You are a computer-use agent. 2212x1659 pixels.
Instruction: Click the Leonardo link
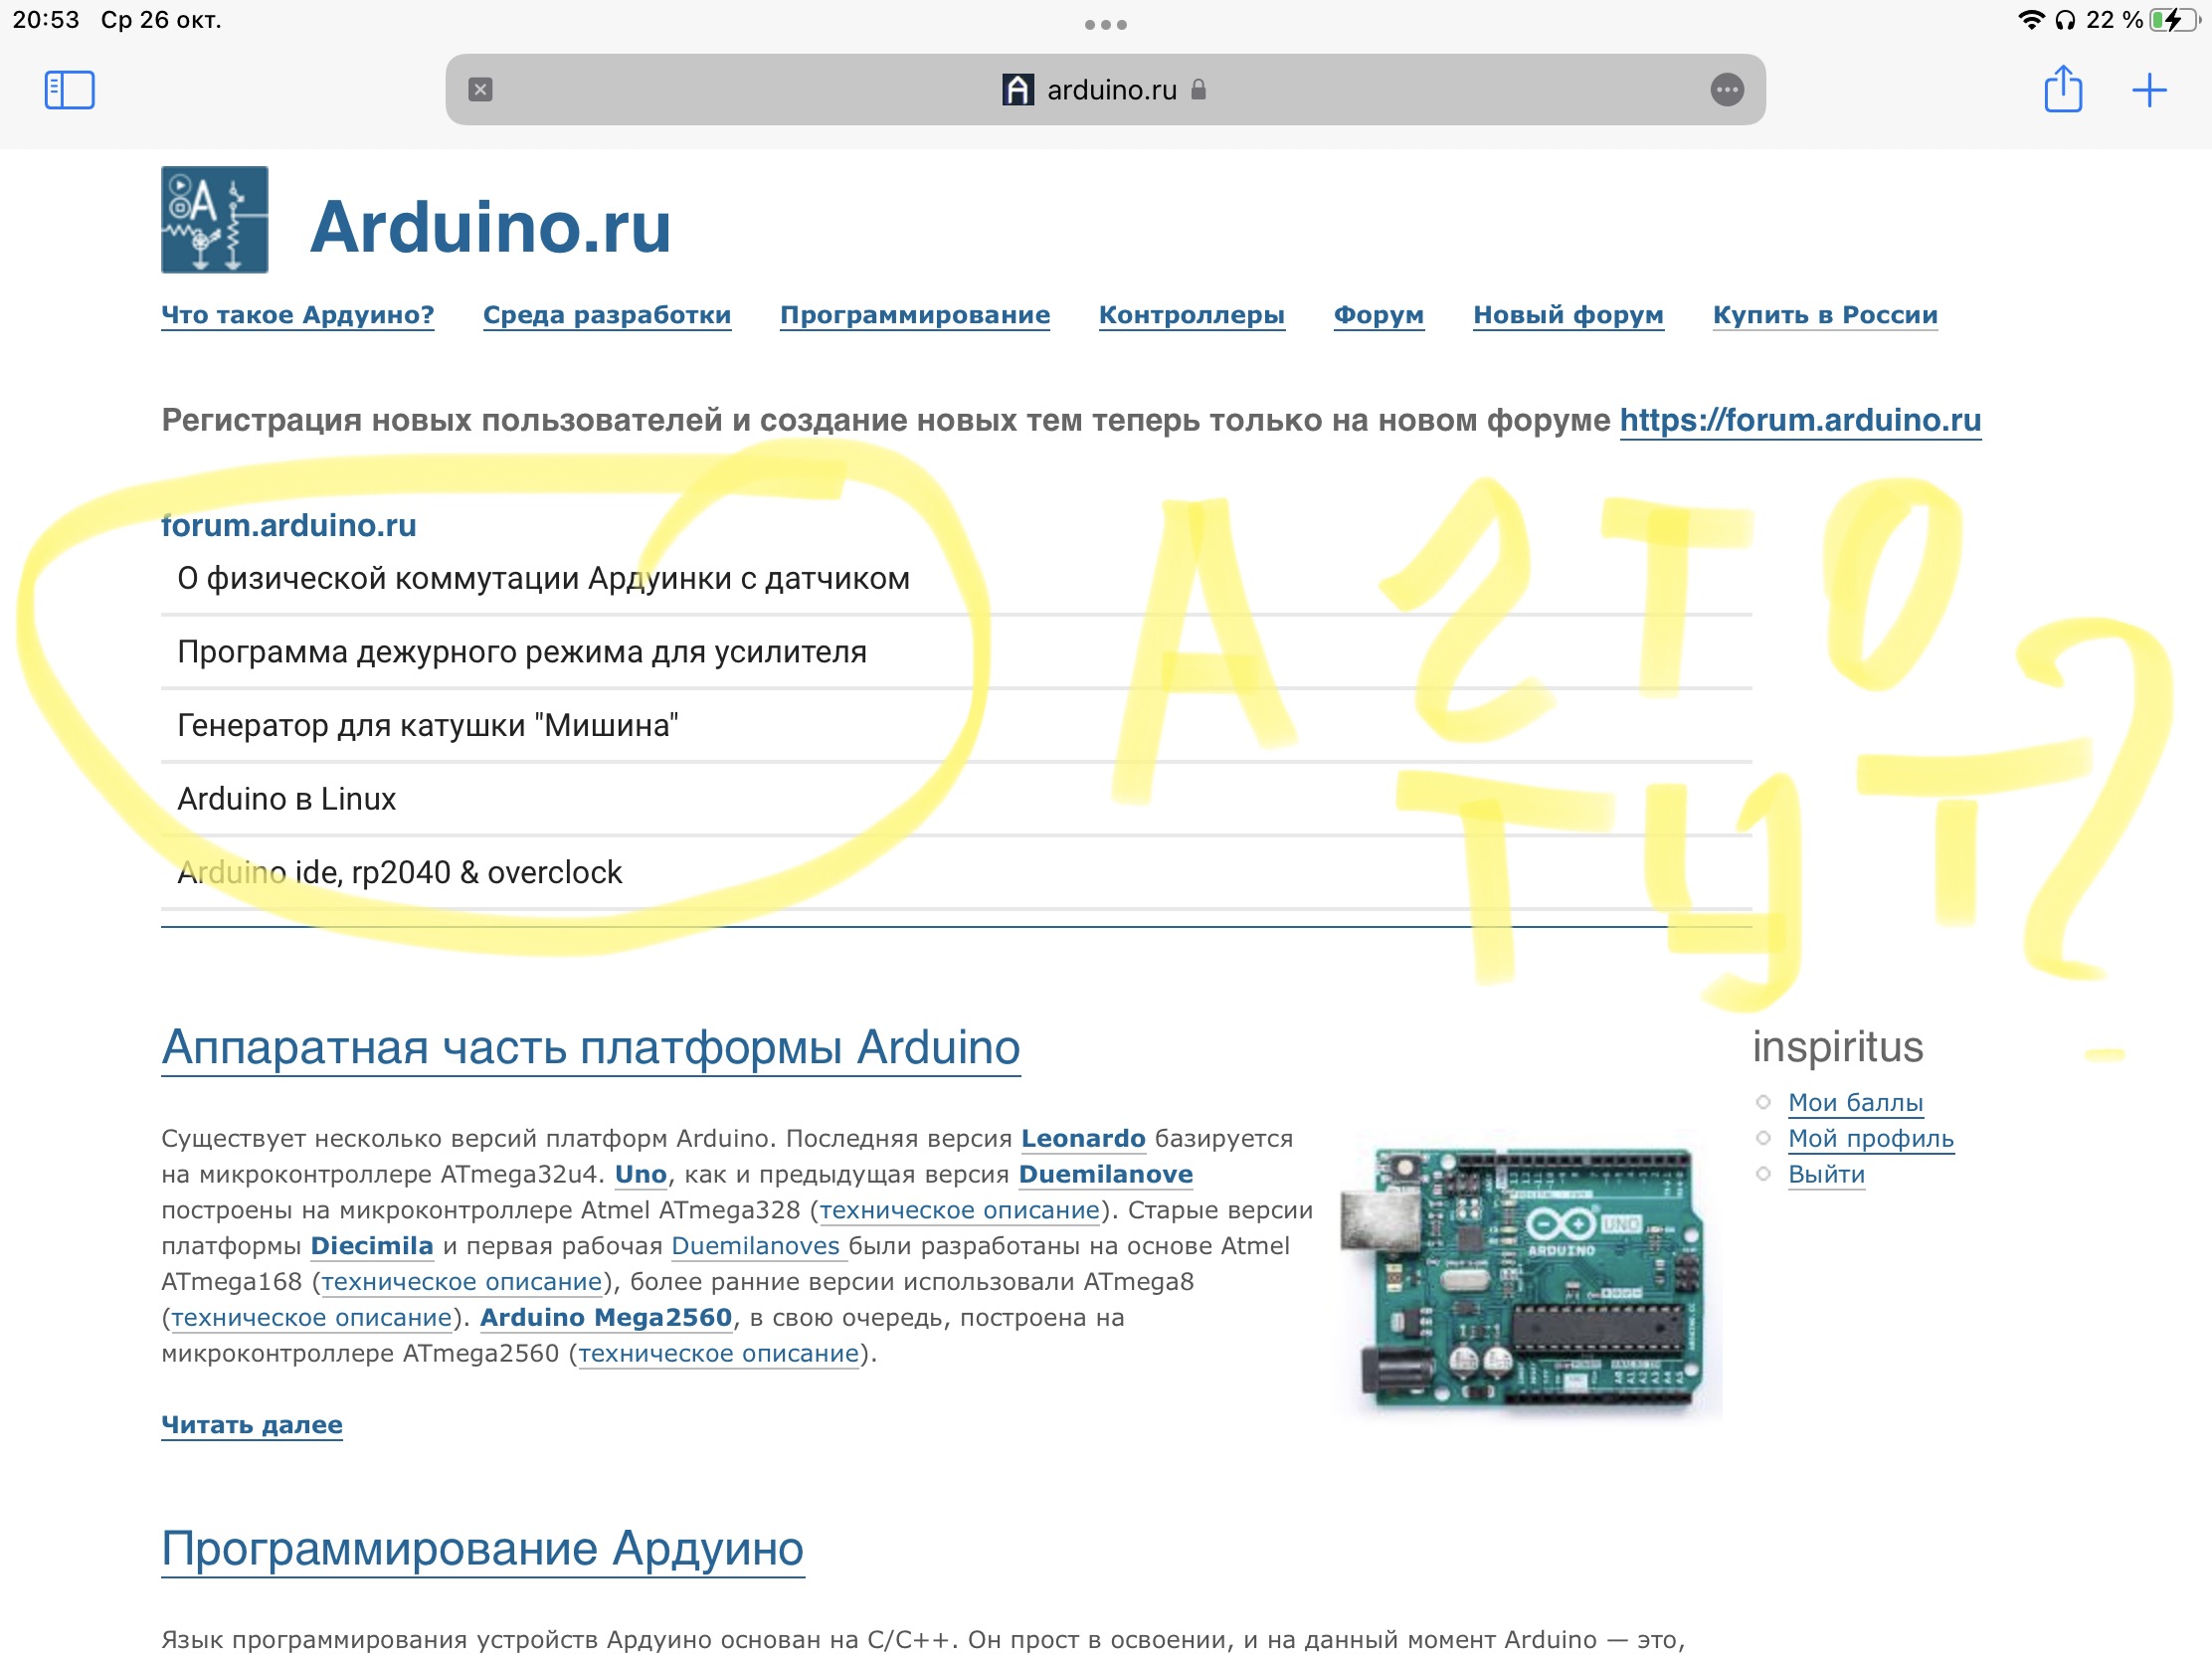1083,1138
